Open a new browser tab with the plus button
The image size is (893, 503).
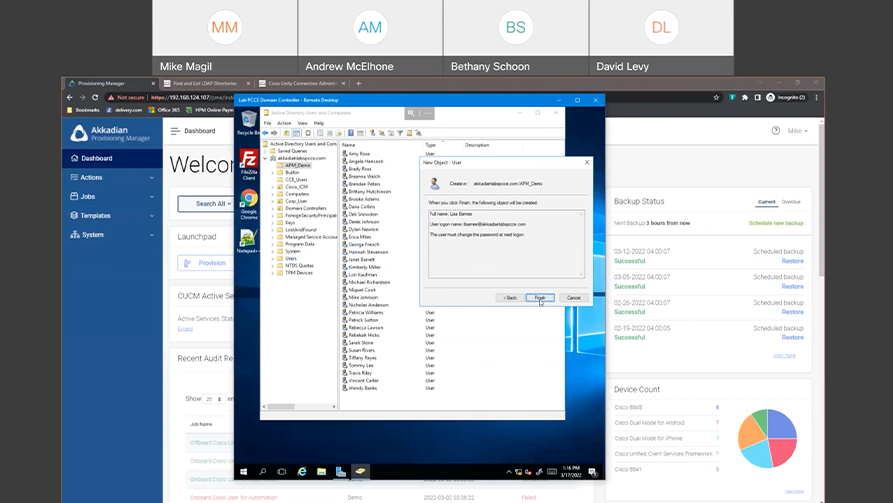click(x=358, y=83)
